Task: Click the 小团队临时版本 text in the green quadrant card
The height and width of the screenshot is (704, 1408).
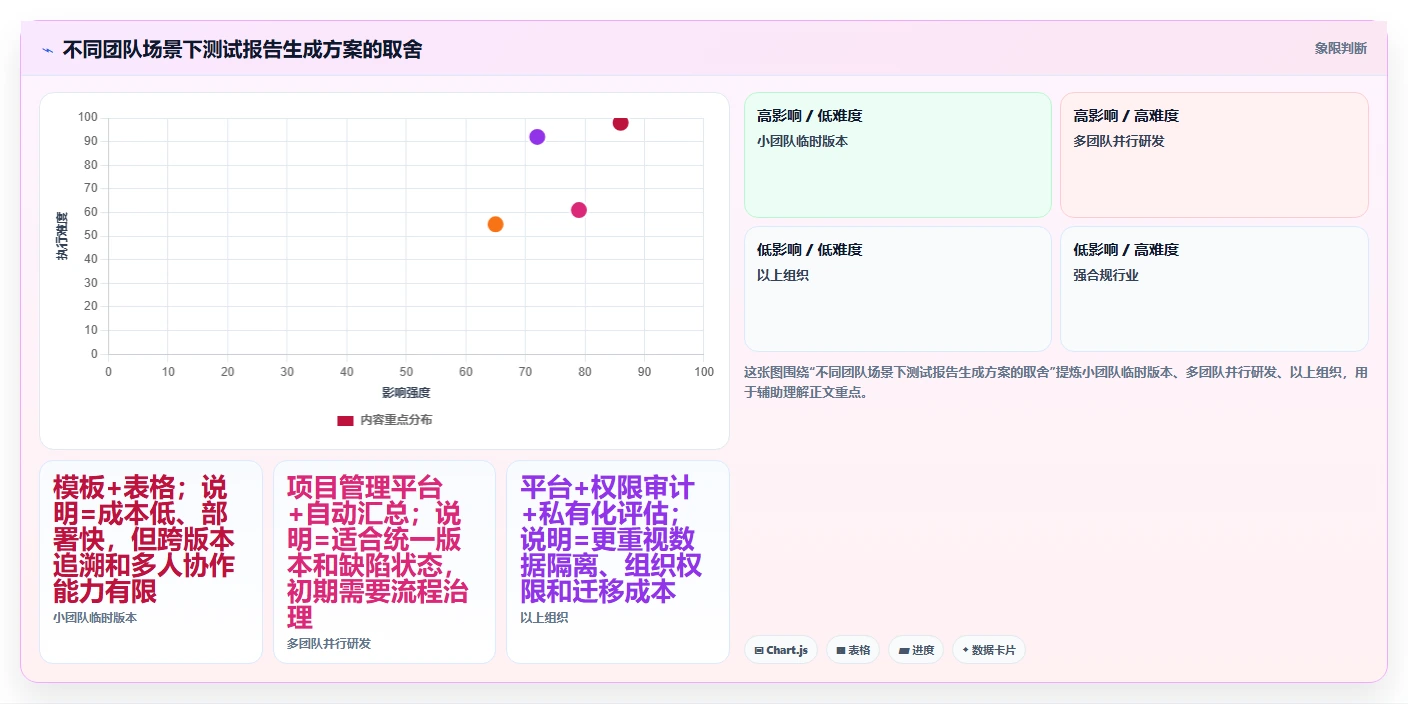Action: click(803, 141)
